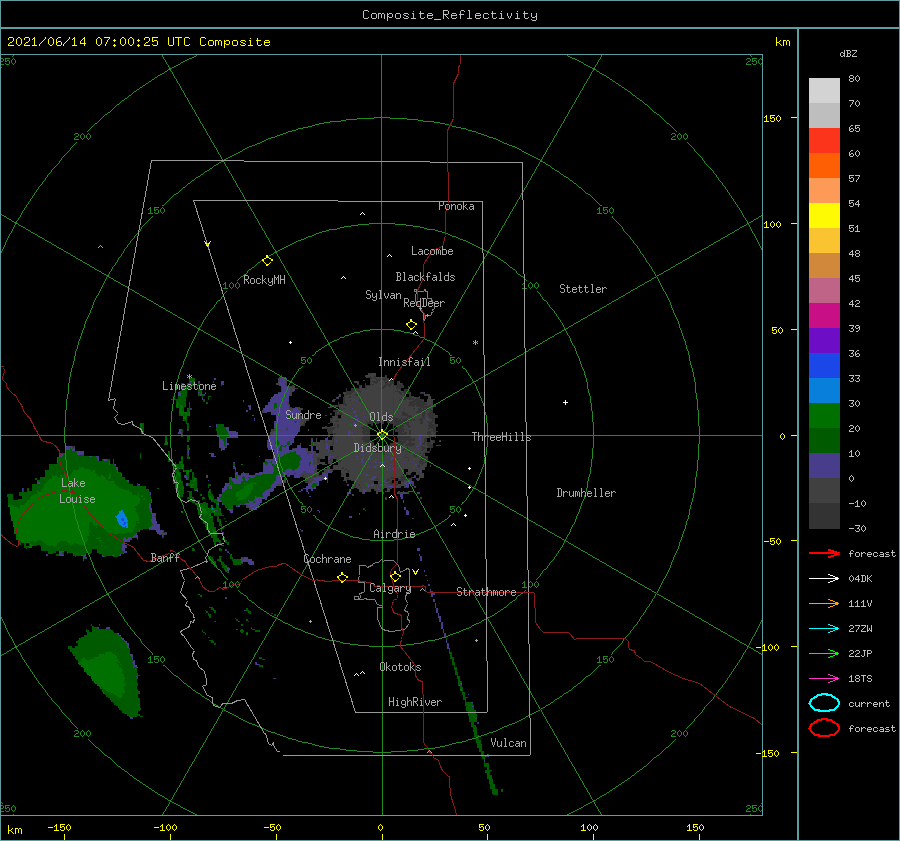Click the Lacombe city label
The width and height of the screenshot is (900, 841).
click(x=432, y=251)
